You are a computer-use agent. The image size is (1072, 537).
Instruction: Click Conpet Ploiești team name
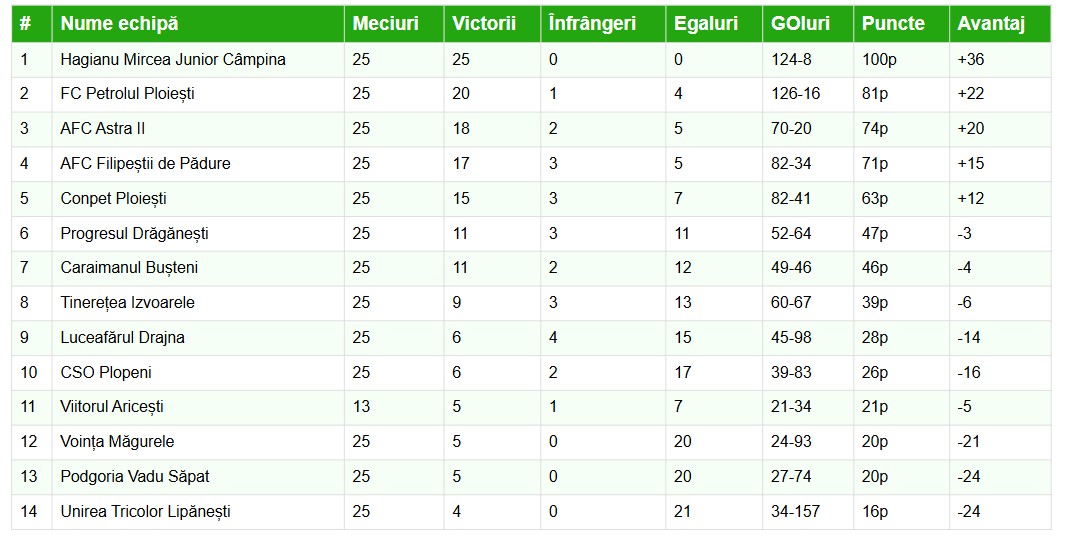113,198
